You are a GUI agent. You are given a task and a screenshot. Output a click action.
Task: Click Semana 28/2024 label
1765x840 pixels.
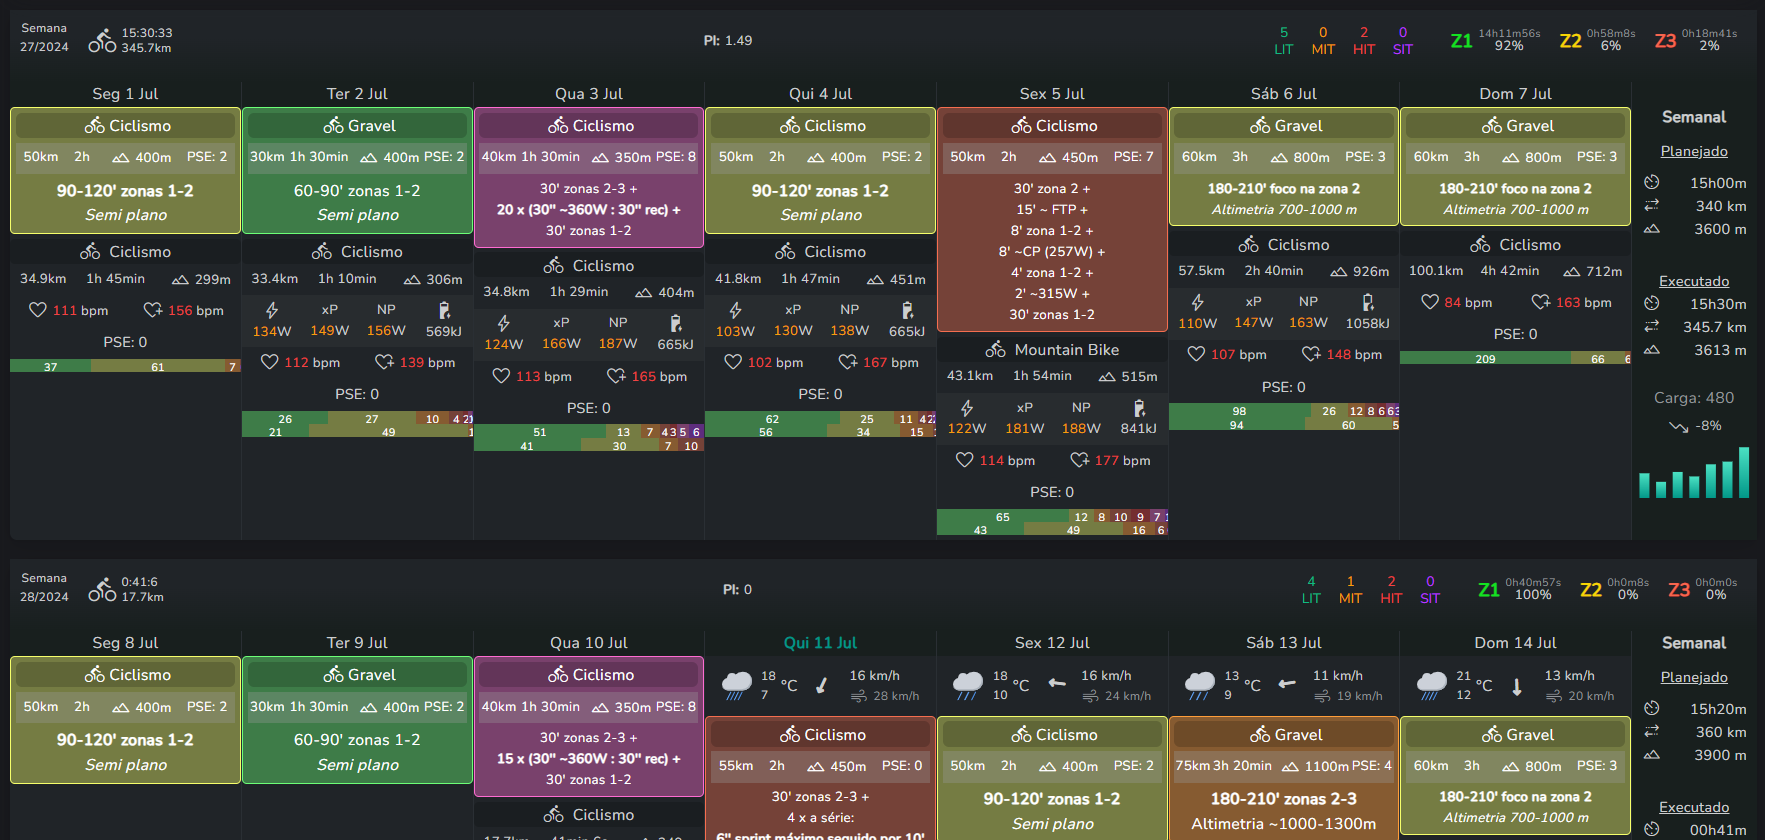tap(44, 587)
